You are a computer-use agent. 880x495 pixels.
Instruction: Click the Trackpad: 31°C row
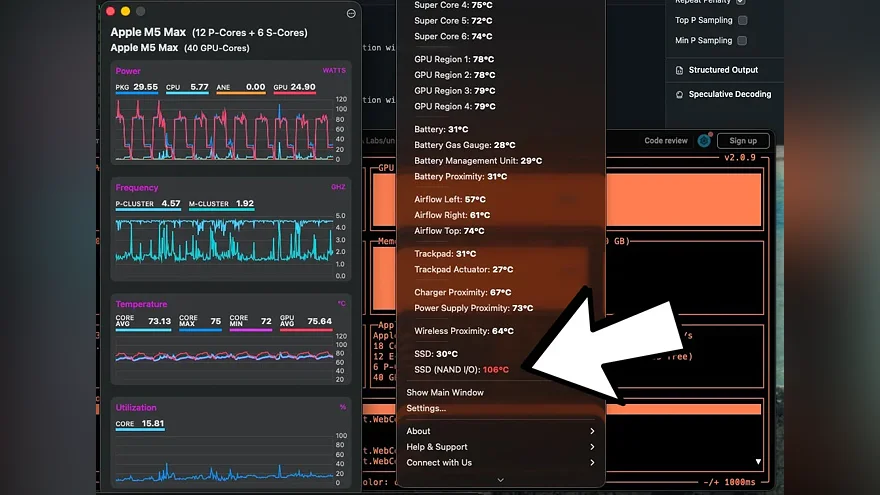click(x=445, y=253)
